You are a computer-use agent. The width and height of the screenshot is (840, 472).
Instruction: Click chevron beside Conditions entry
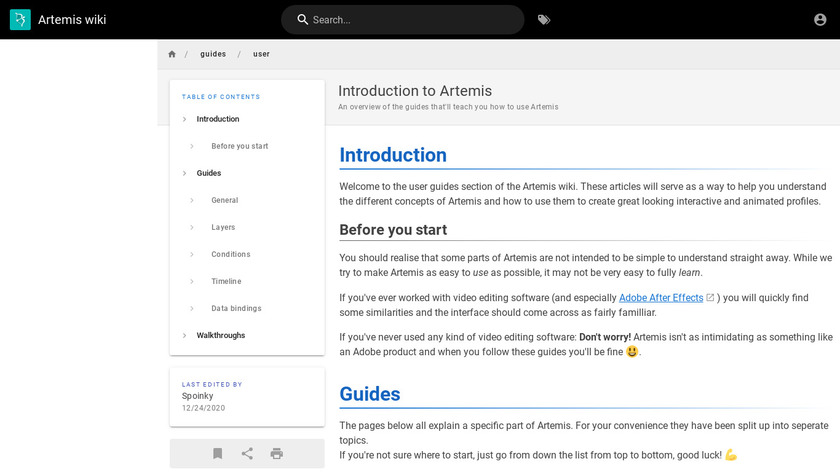(x=192, y=254)
